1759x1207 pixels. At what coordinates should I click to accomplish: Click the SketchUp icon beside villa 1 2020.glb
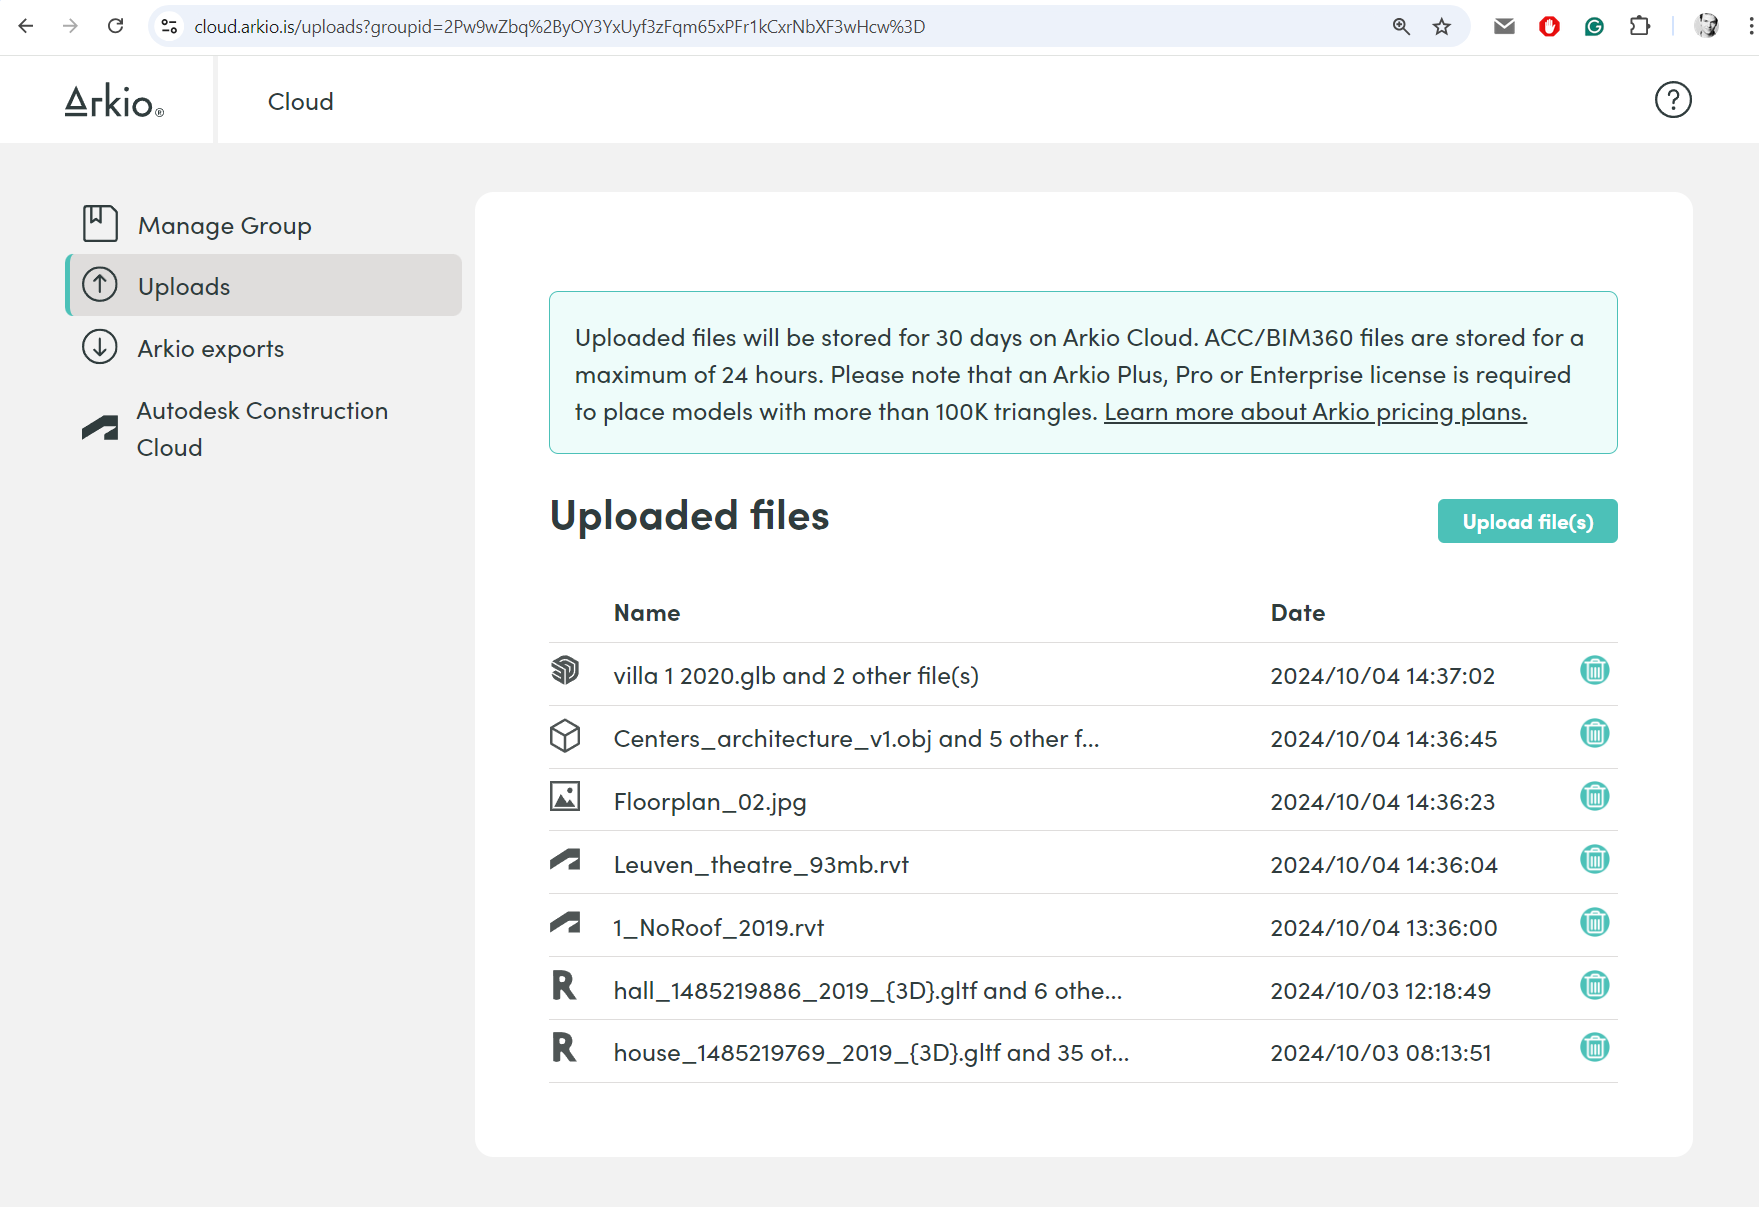pos(565,670)
